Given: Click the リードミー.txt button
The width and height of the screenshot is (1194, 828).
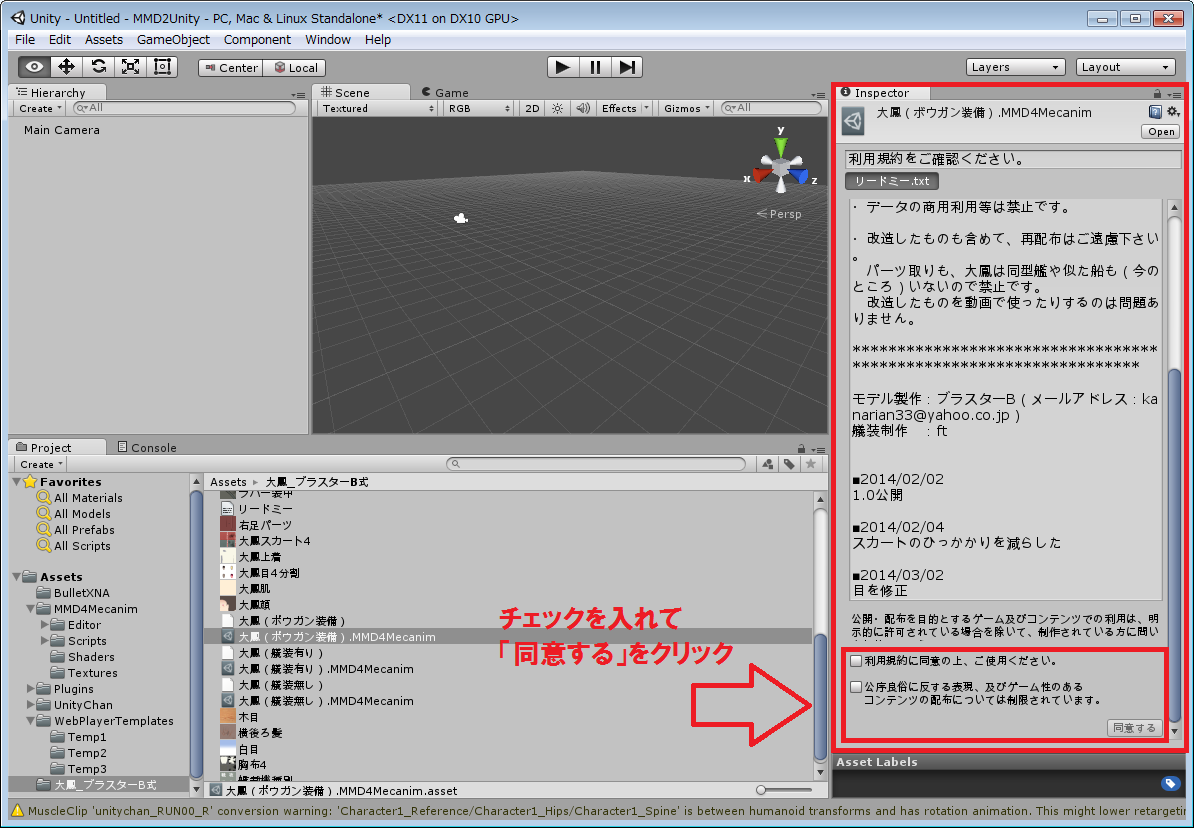Looking at the screenshot, I should 892,181.
